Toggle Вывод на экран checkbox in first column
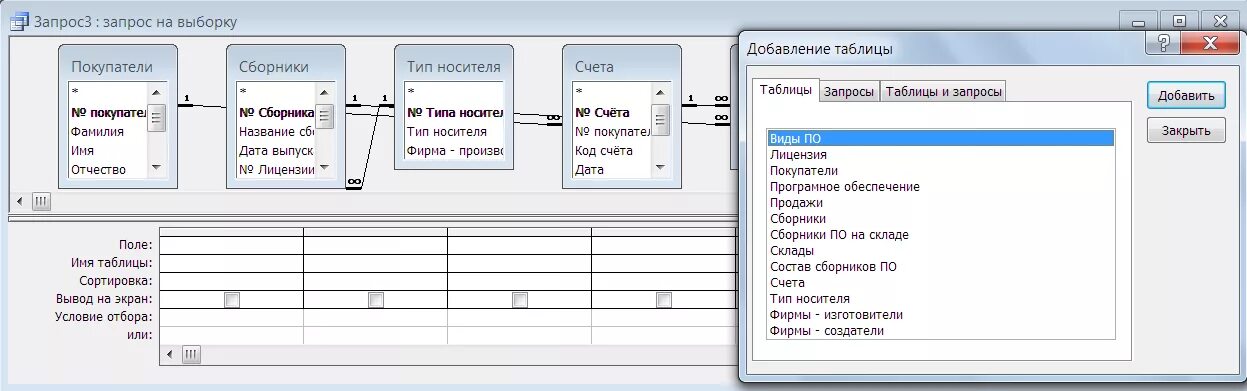1247x391 pixels. [x=232, y=300]
